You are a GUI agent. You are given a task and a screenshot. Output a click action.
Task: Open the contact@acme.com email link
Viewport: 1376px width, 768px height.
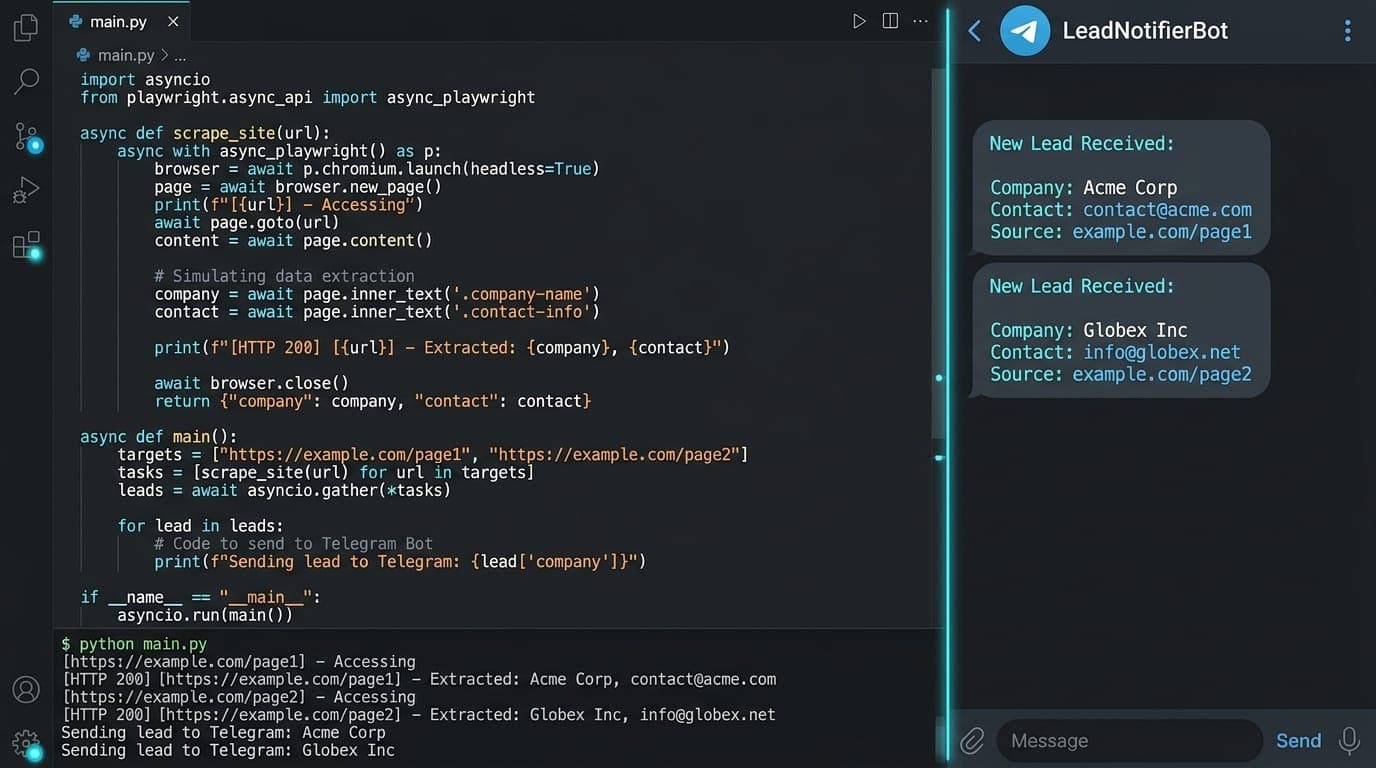[x=1167, y=210]
